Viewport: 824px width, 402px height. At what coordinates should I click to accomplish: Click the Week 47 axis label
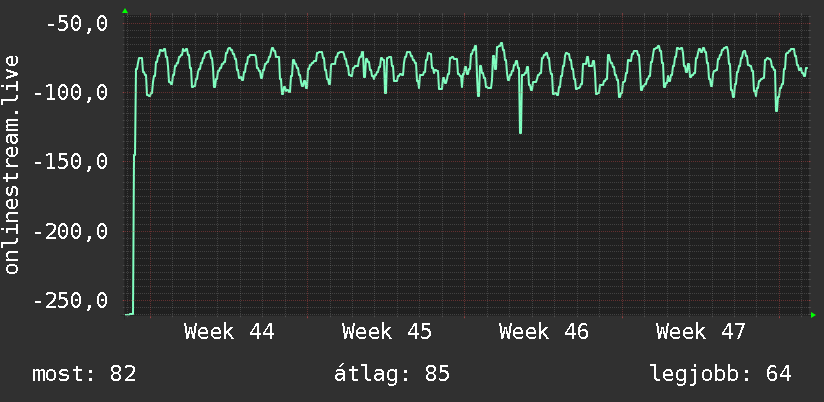[700, 331]
